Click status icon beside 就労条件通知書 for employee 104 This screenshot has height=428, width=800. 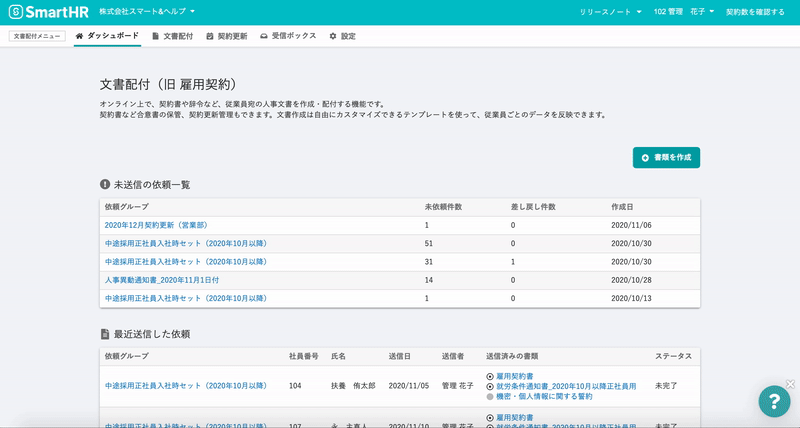pyautogui.click(x=490, y=387)
